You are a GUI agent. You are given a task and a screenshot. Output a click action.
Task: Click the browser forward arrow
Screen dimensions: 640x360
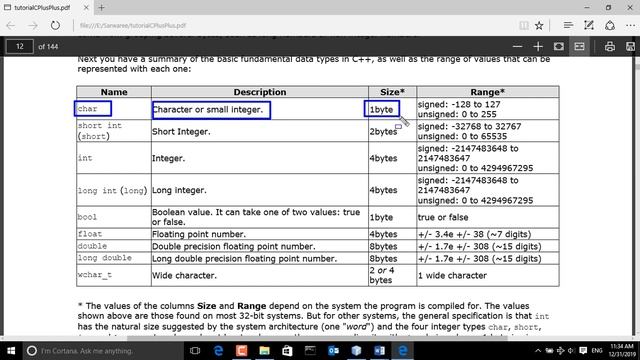tap(33, 25)
